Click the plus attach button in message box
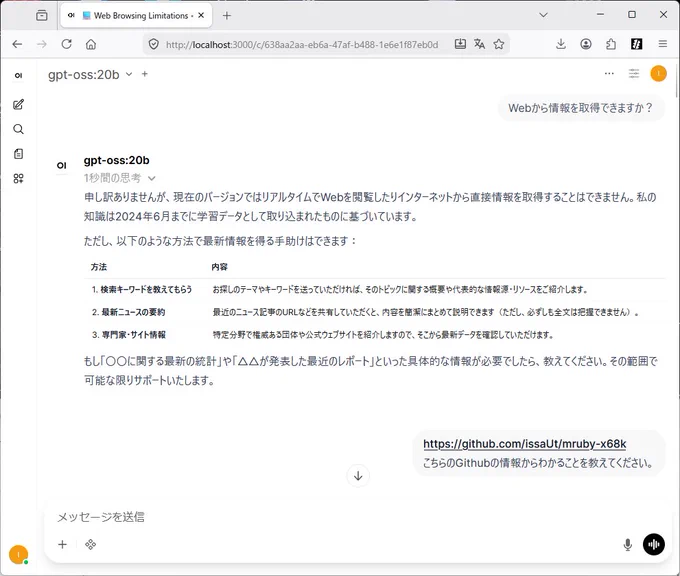680x576 pixels. coord(62,544)
